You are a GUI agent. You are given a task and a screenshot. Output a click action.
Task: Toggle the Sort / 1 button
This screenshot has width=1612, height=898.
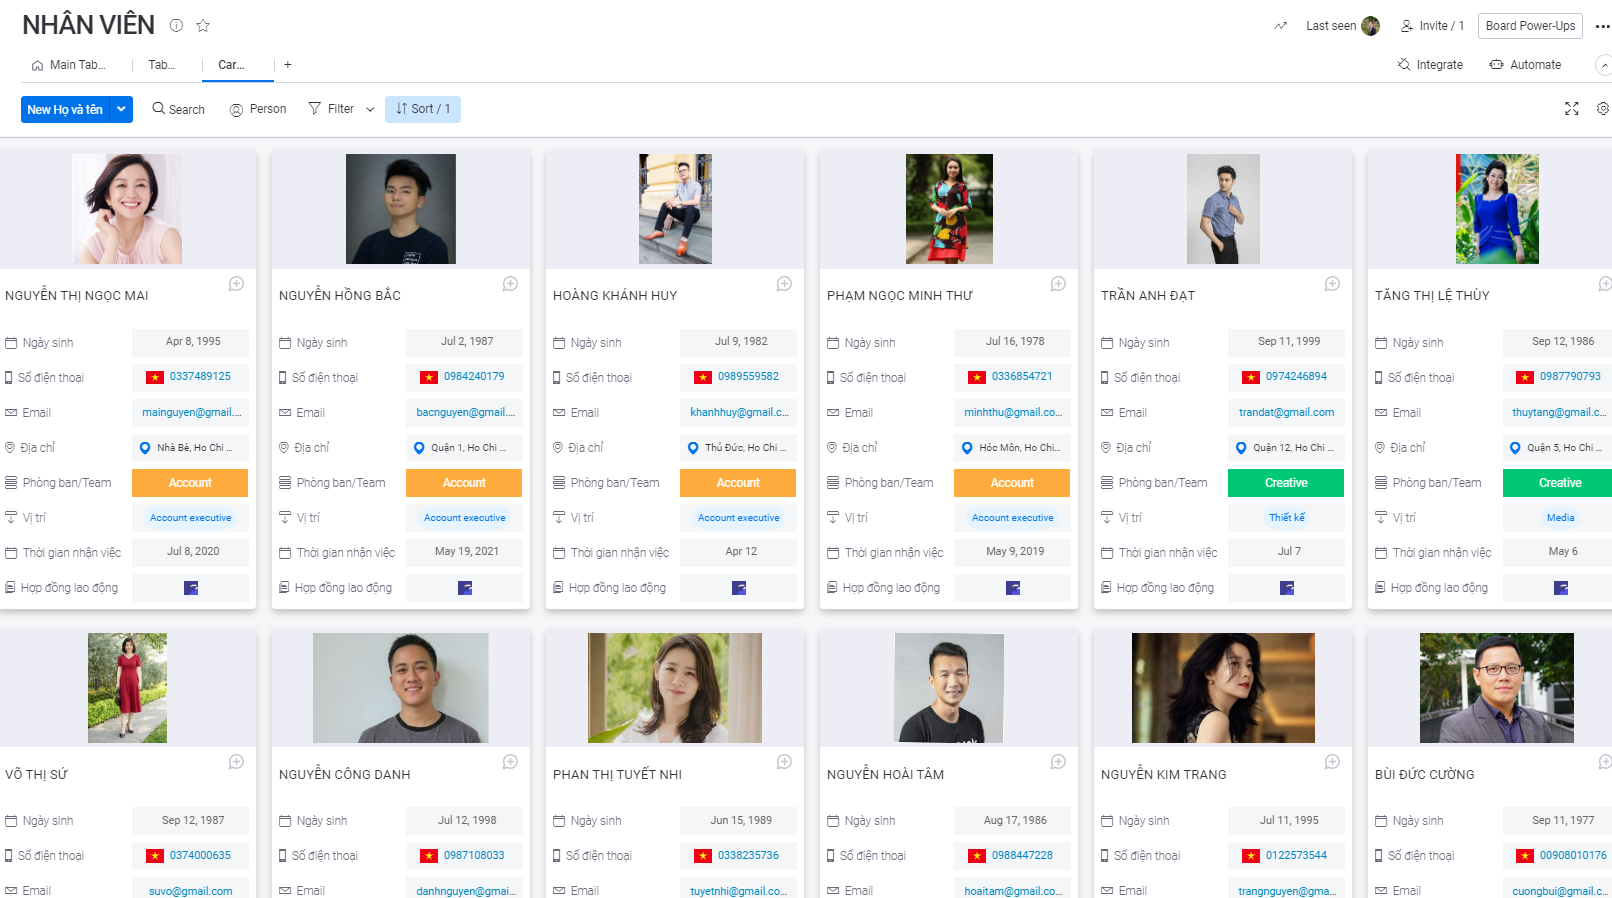[423, 109]
